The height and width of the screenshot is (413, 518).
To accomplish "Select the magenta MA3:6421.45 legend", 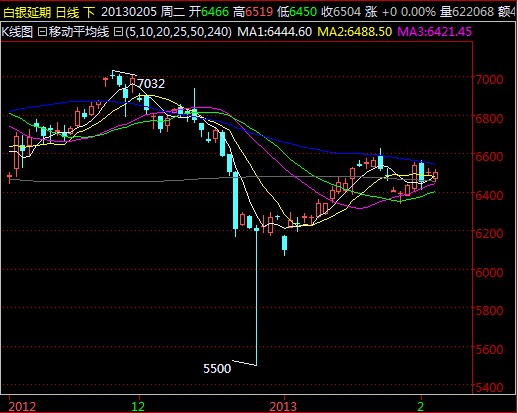I will click(x=435, y=32).
